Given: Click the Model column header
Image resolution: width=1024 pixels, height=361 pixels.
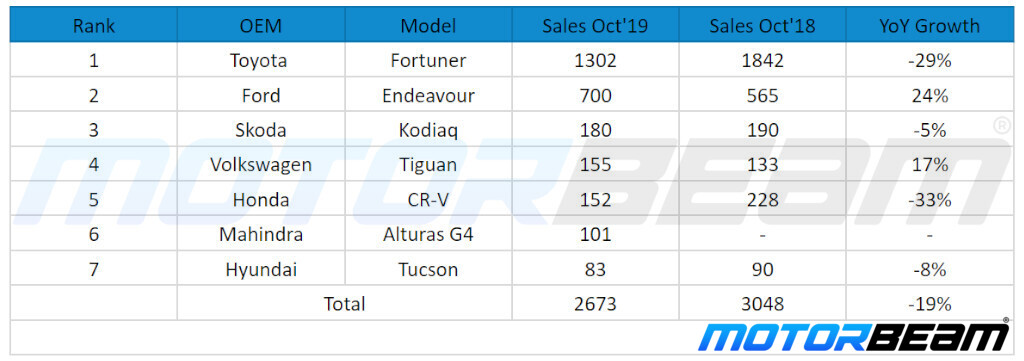Looking at the screenshot, I should tap(428, 26).
